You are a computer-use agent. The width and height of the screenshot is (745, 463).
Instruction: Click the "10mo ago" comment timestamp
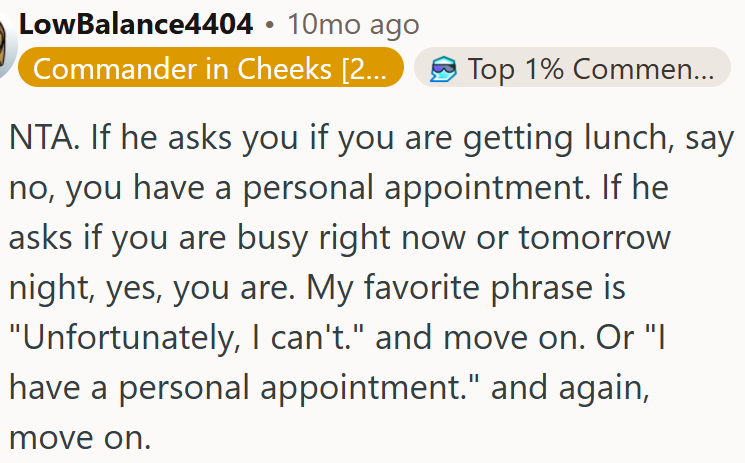(353, 25)
